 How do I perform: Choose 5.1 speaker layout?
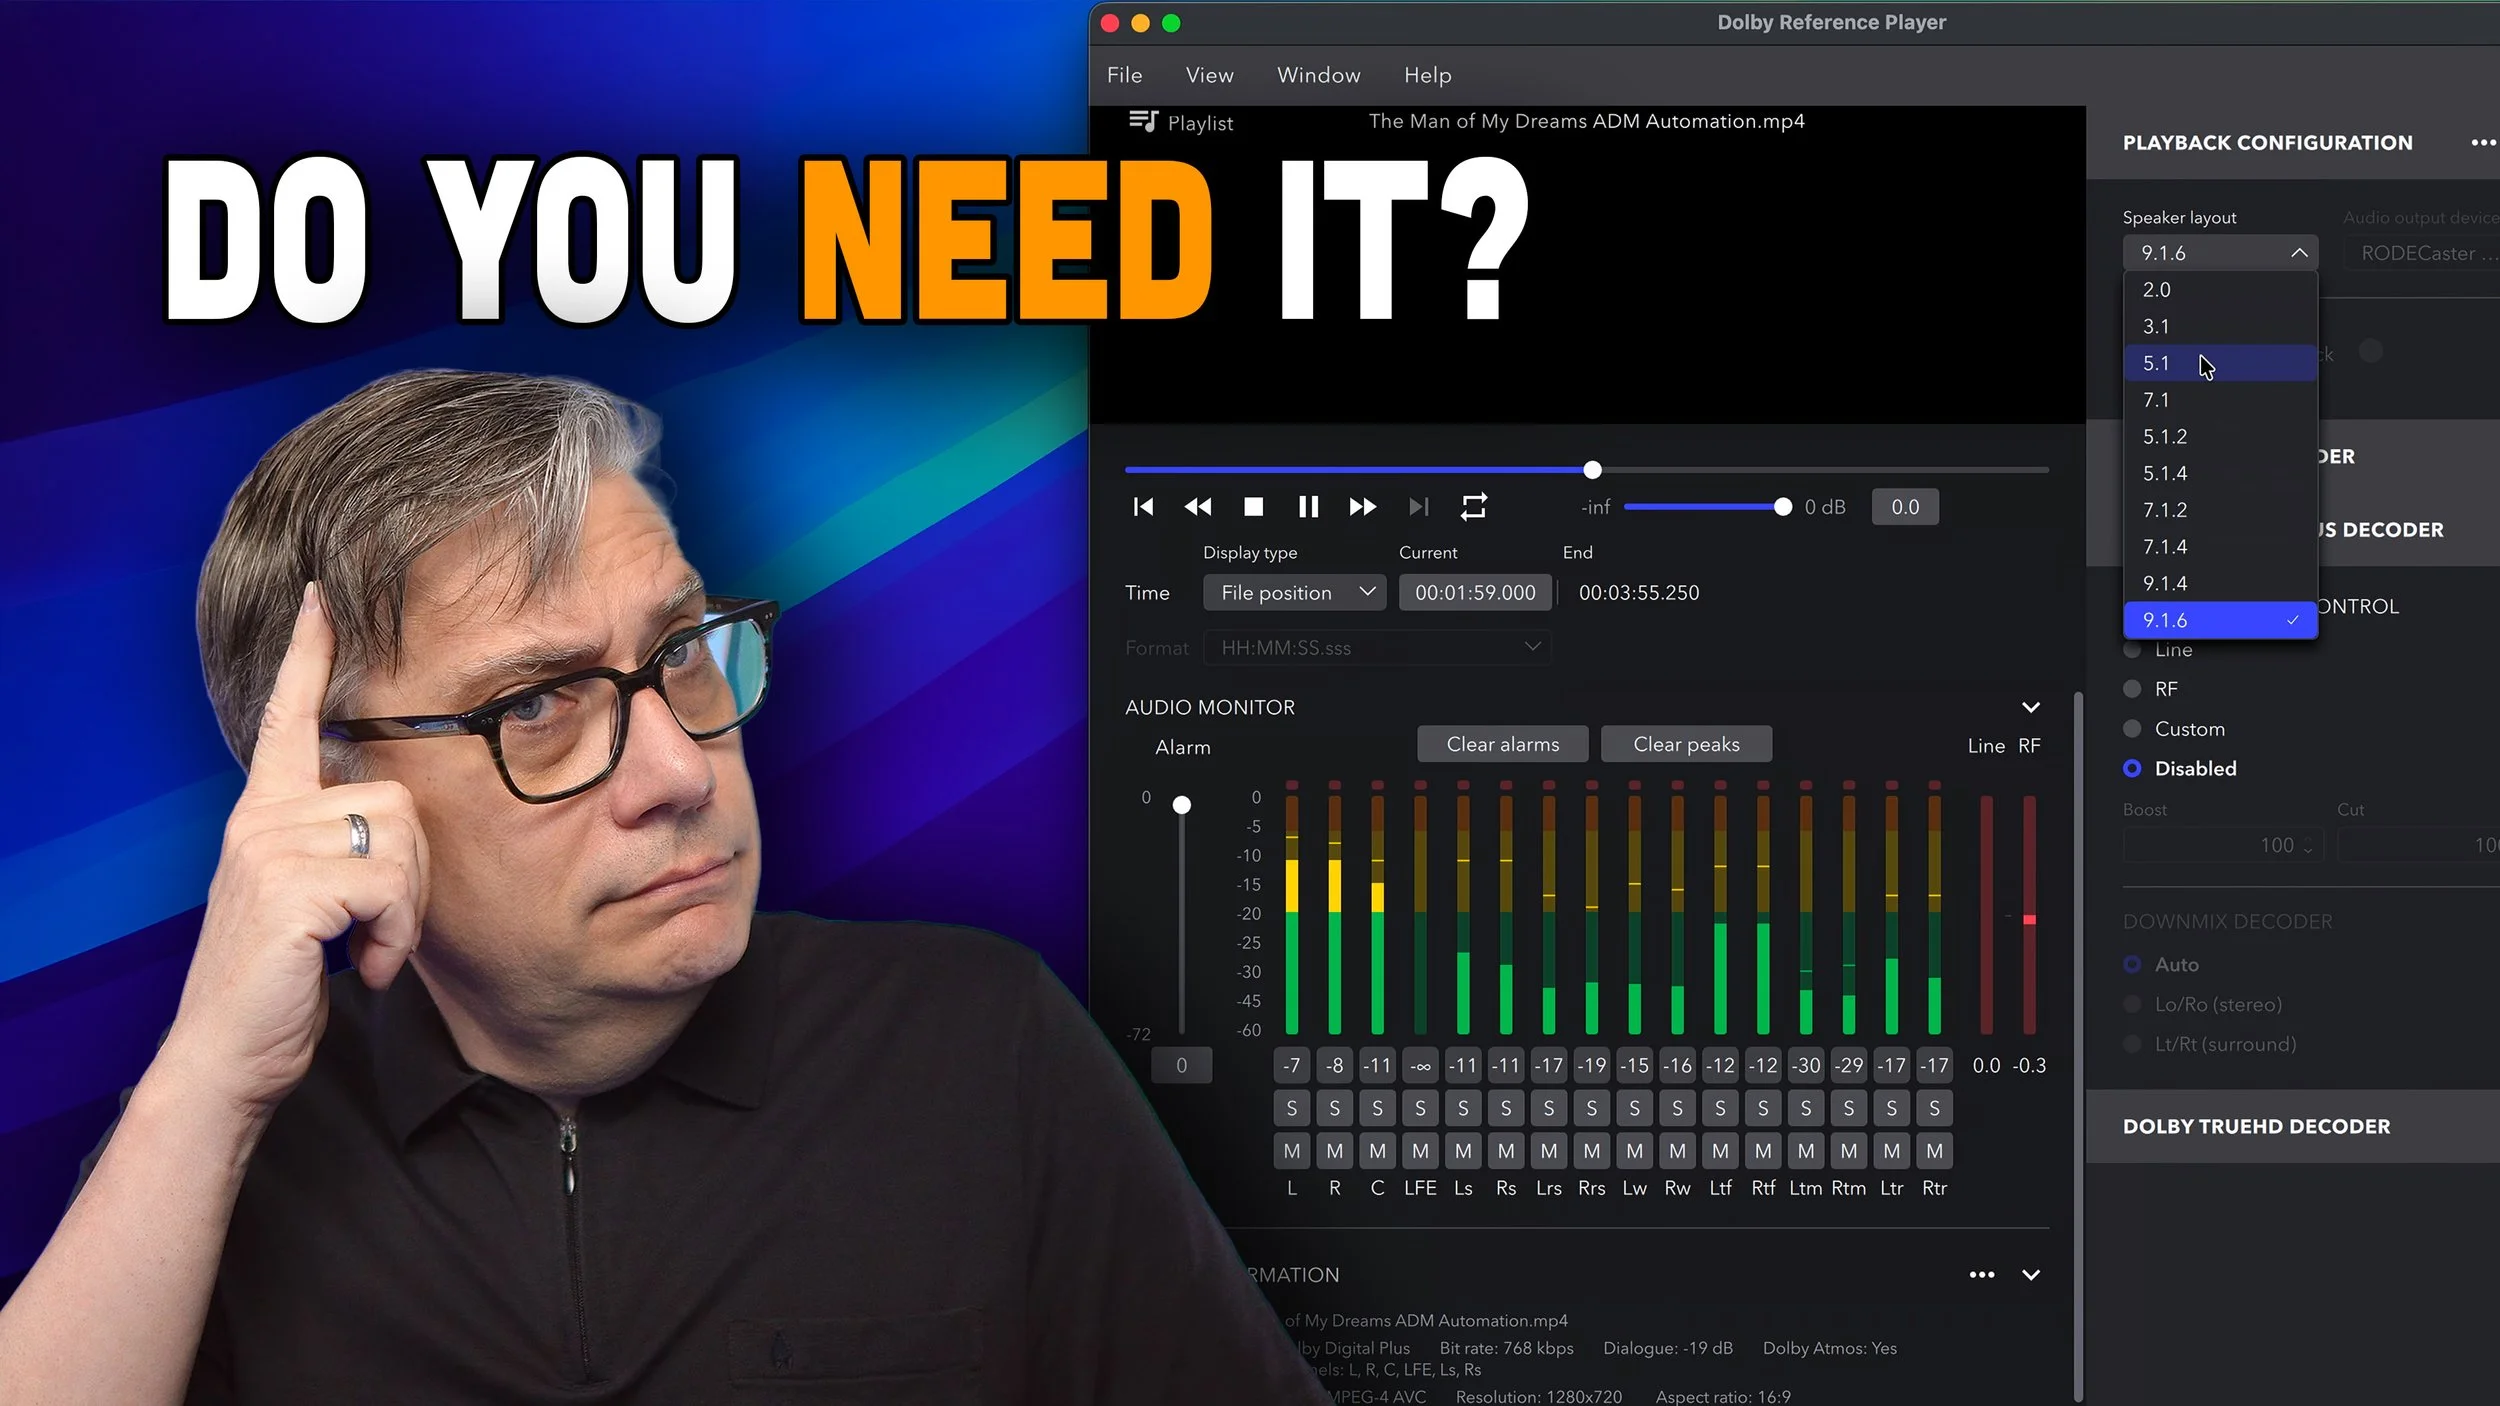point(2220,363)
